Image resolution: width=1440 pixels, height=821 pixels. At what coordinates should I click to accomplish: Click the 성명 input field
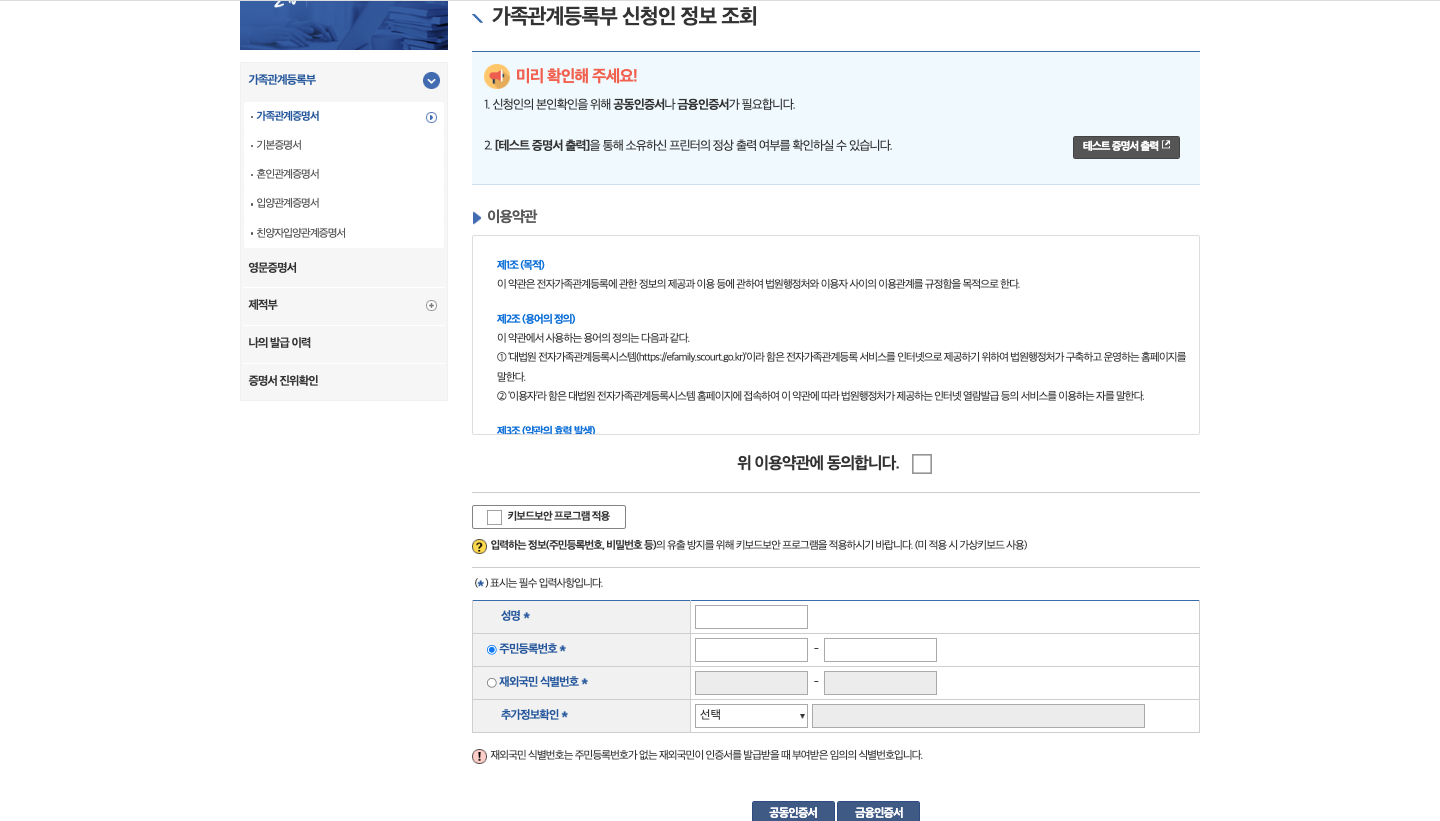pyautogui.click(x=751, y=617)
